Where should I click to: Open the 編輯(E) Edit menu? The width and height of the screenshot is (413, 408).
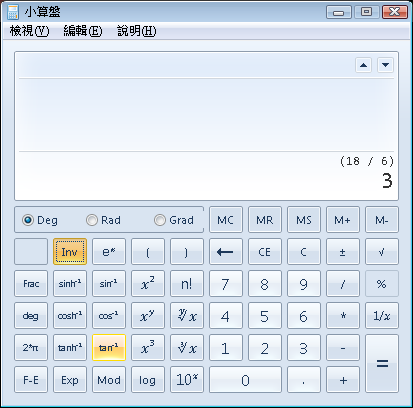click(83, 31)
